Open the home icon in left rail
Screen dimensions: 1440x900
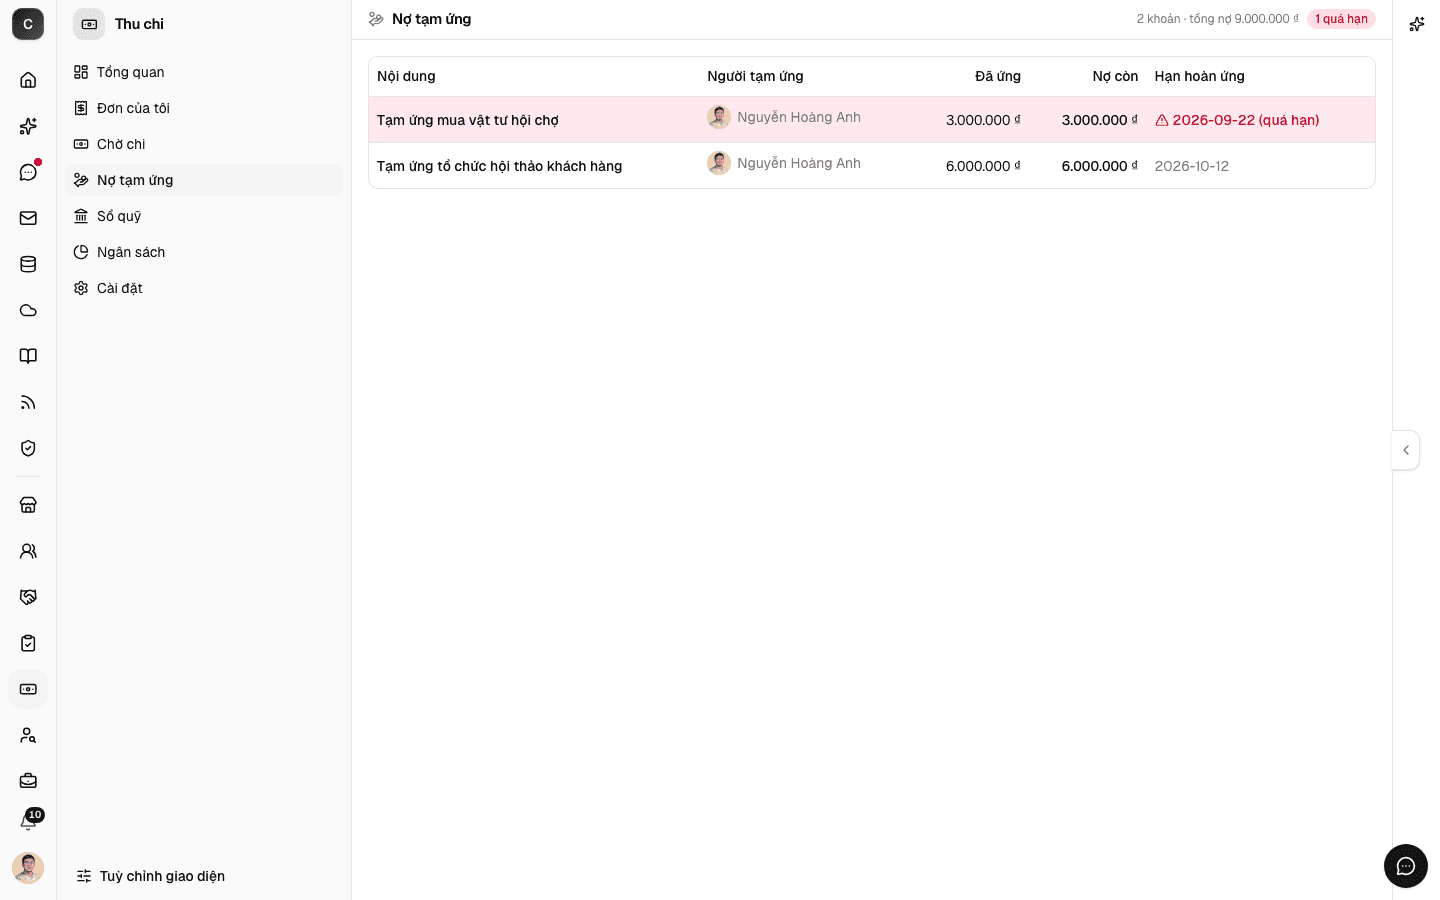pos(28,80)
